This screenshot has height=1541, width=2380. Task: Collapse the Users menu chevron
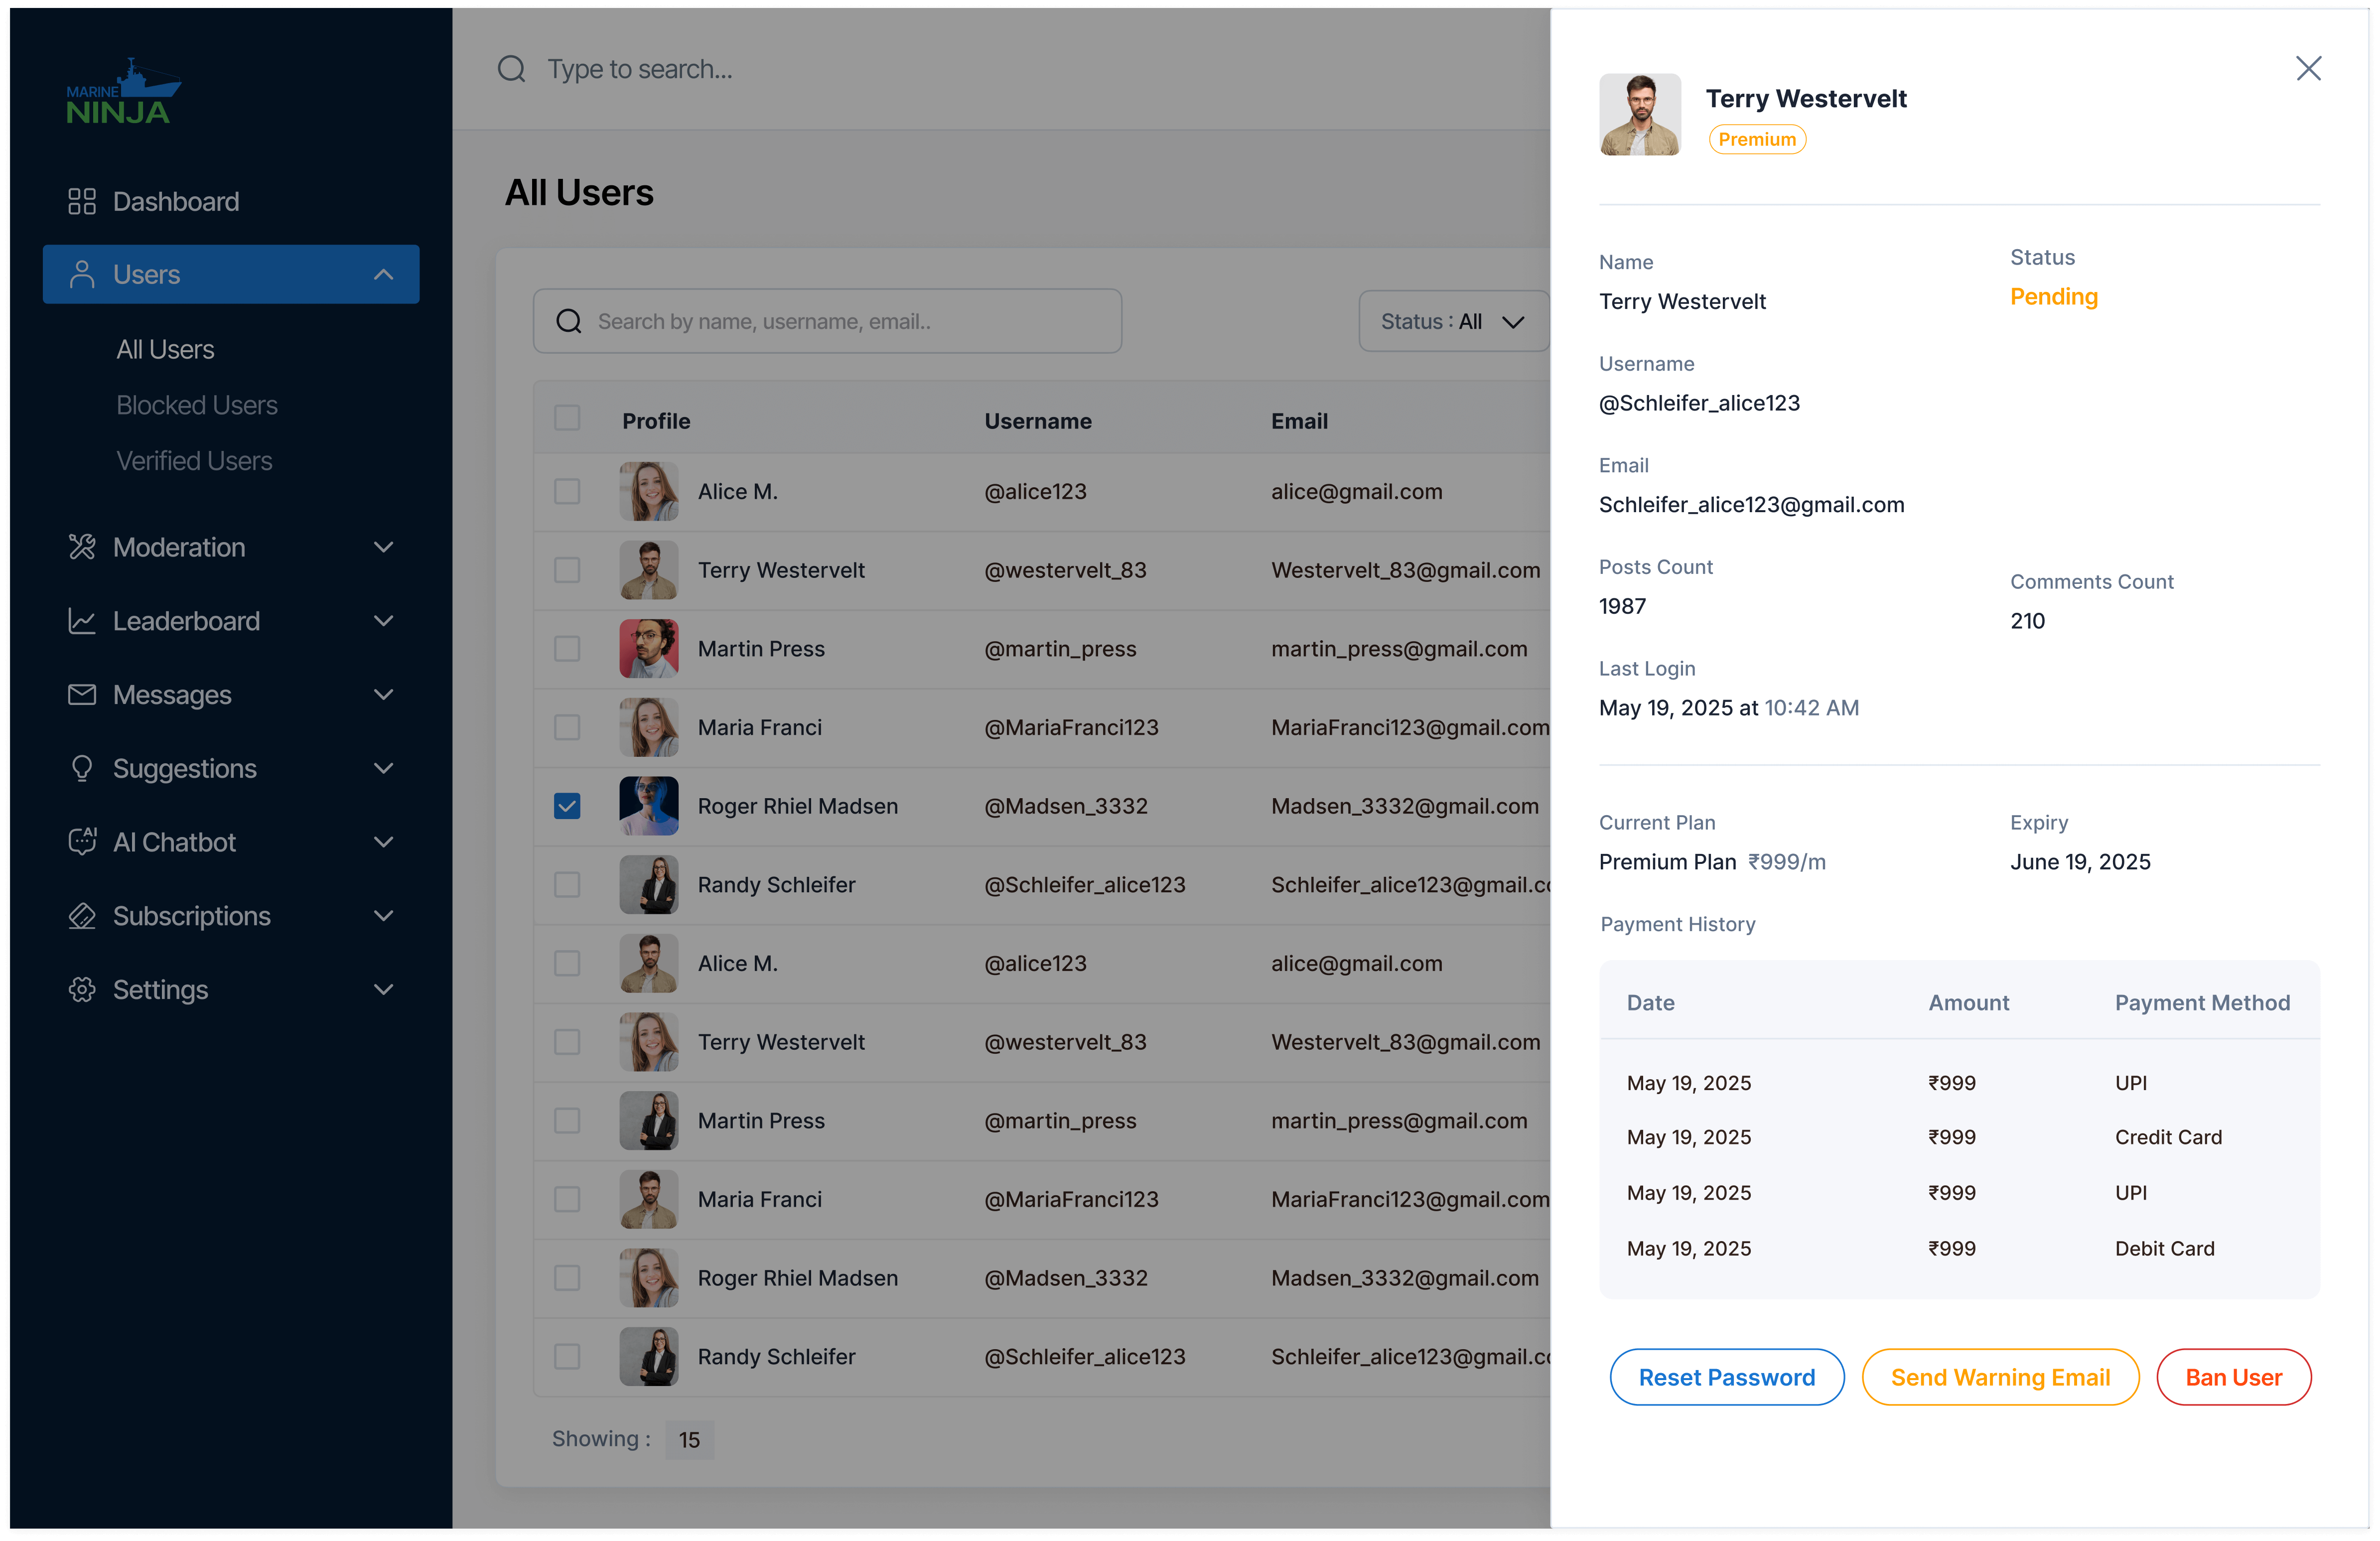point(383,274)
